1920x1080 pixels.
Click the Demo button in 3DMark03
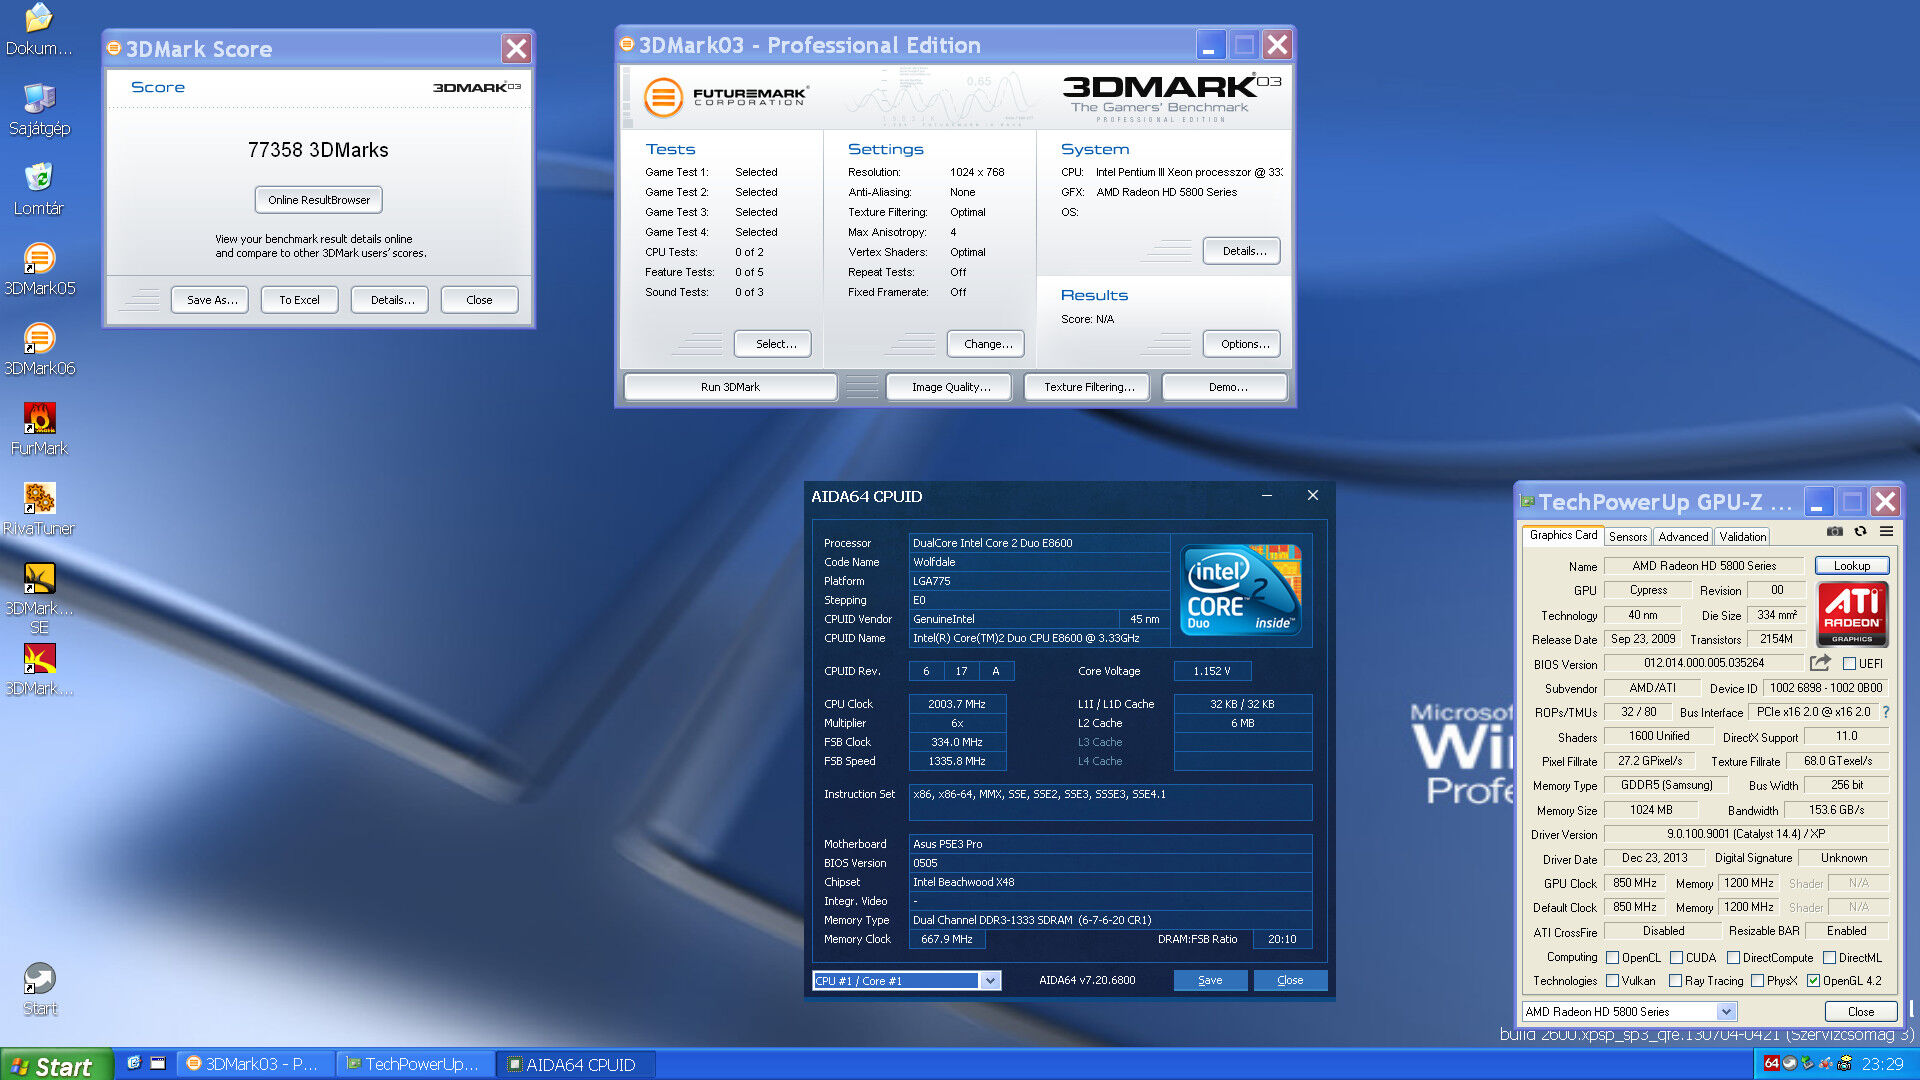(1226, 387)
